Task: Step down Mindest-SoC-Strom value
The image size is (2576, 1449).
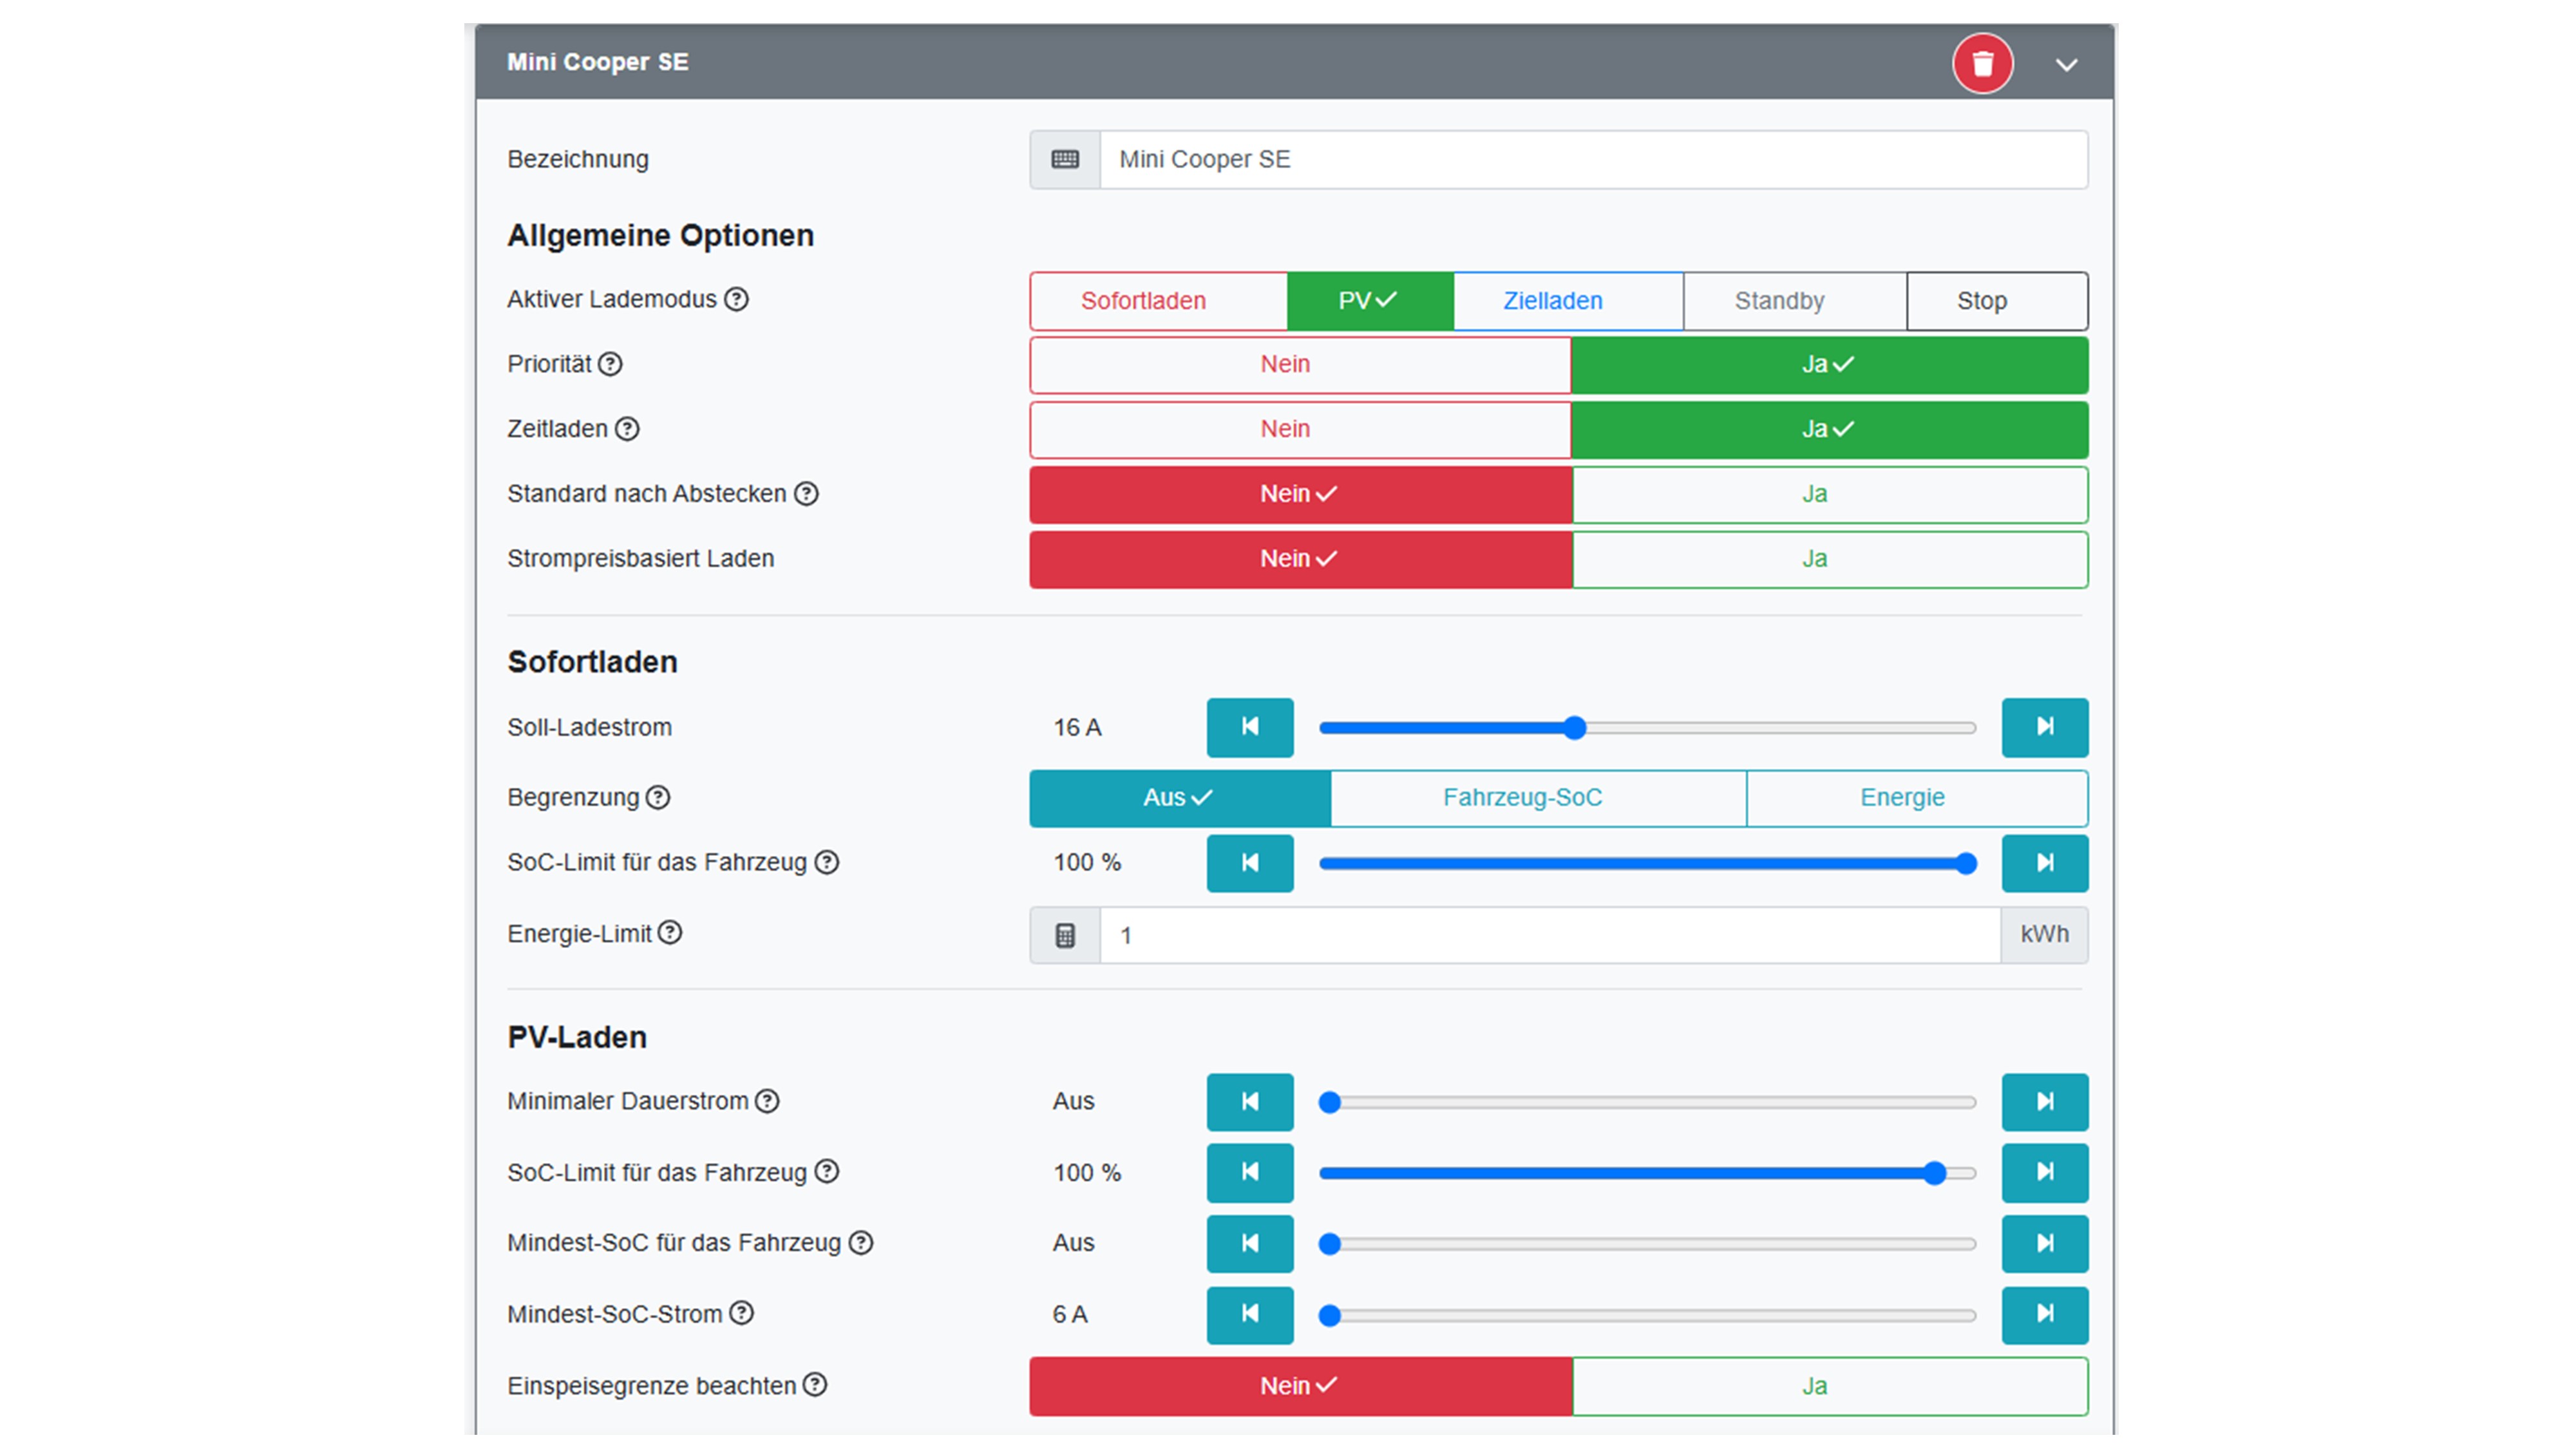Action: (x=1249, y=1314)
